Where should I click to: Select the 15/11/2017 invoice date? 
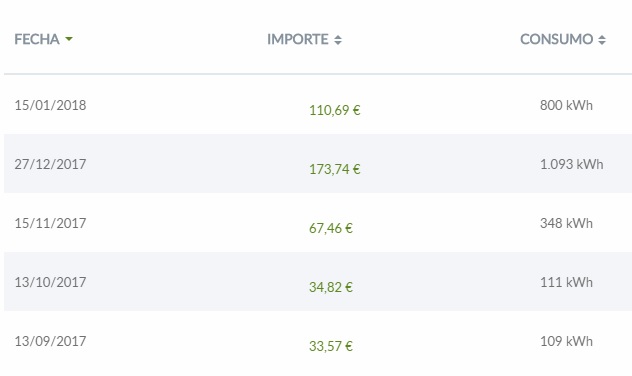point(50,223)
